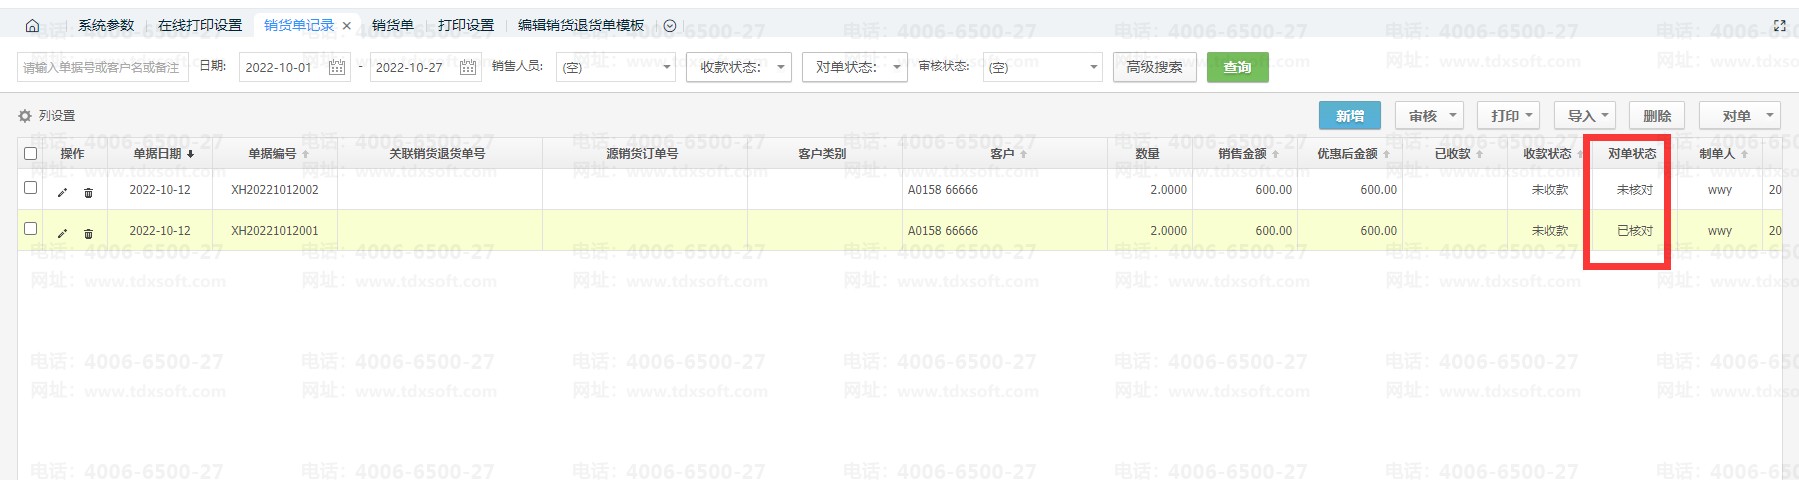Screen dimensions: 1799x480
Task: Select the checkbox for order XH20221012002
Action: (x=30, y=188)
